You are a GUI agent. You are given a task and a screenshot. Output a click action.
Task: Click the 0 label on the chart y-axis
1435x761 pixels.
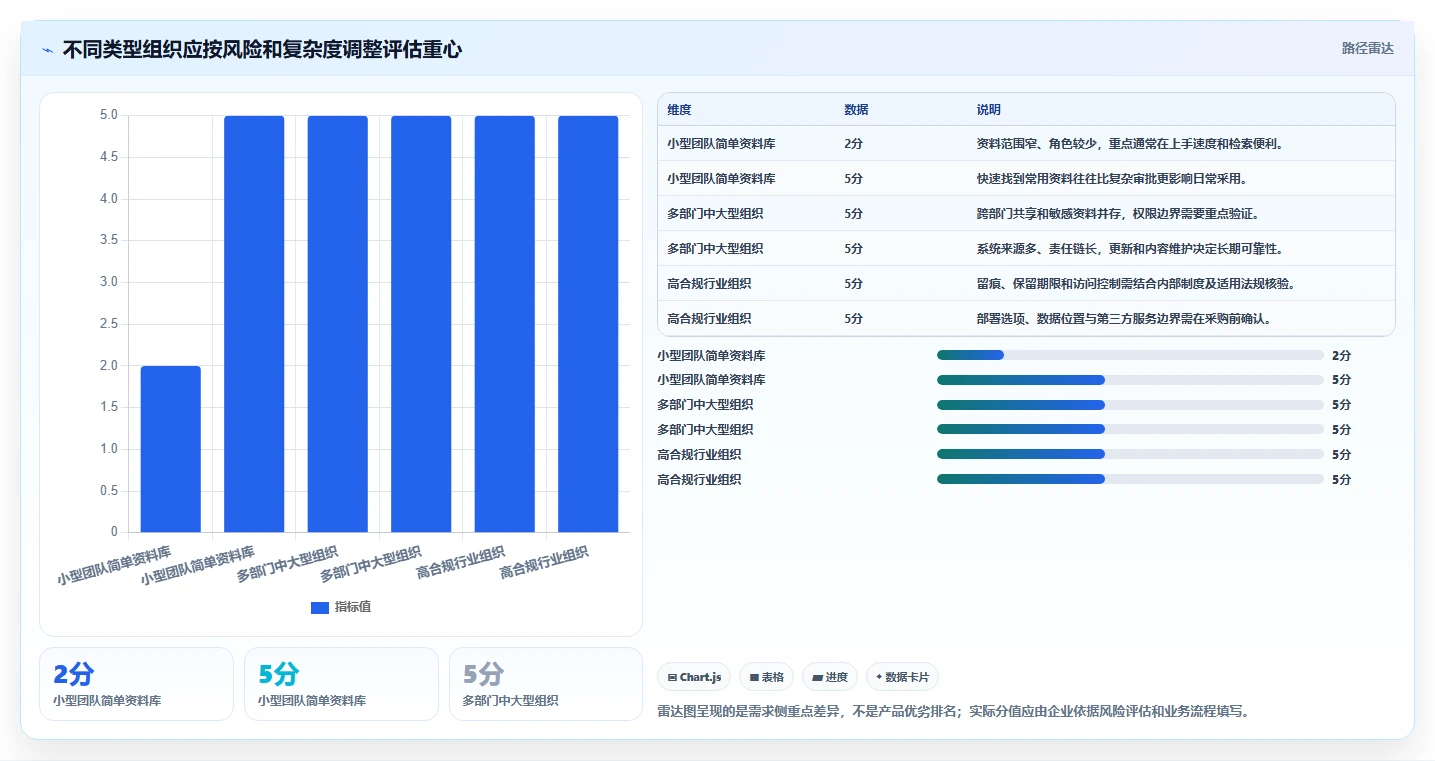(114, 532)
